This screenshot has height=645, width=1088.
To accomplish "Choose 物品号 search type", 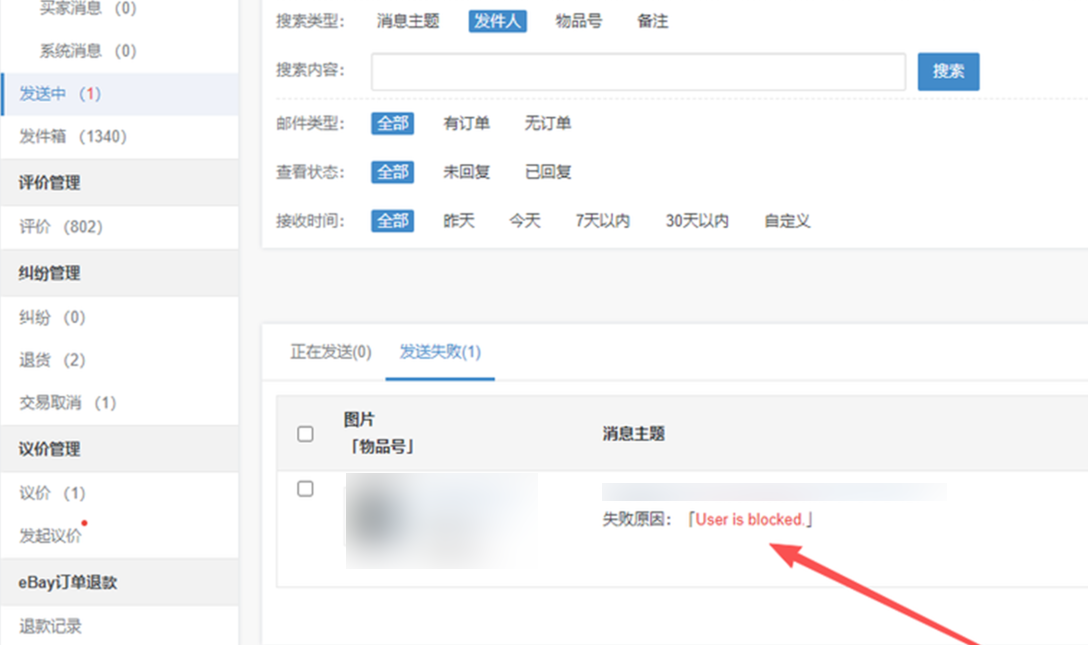I will [x=579, y=21].
